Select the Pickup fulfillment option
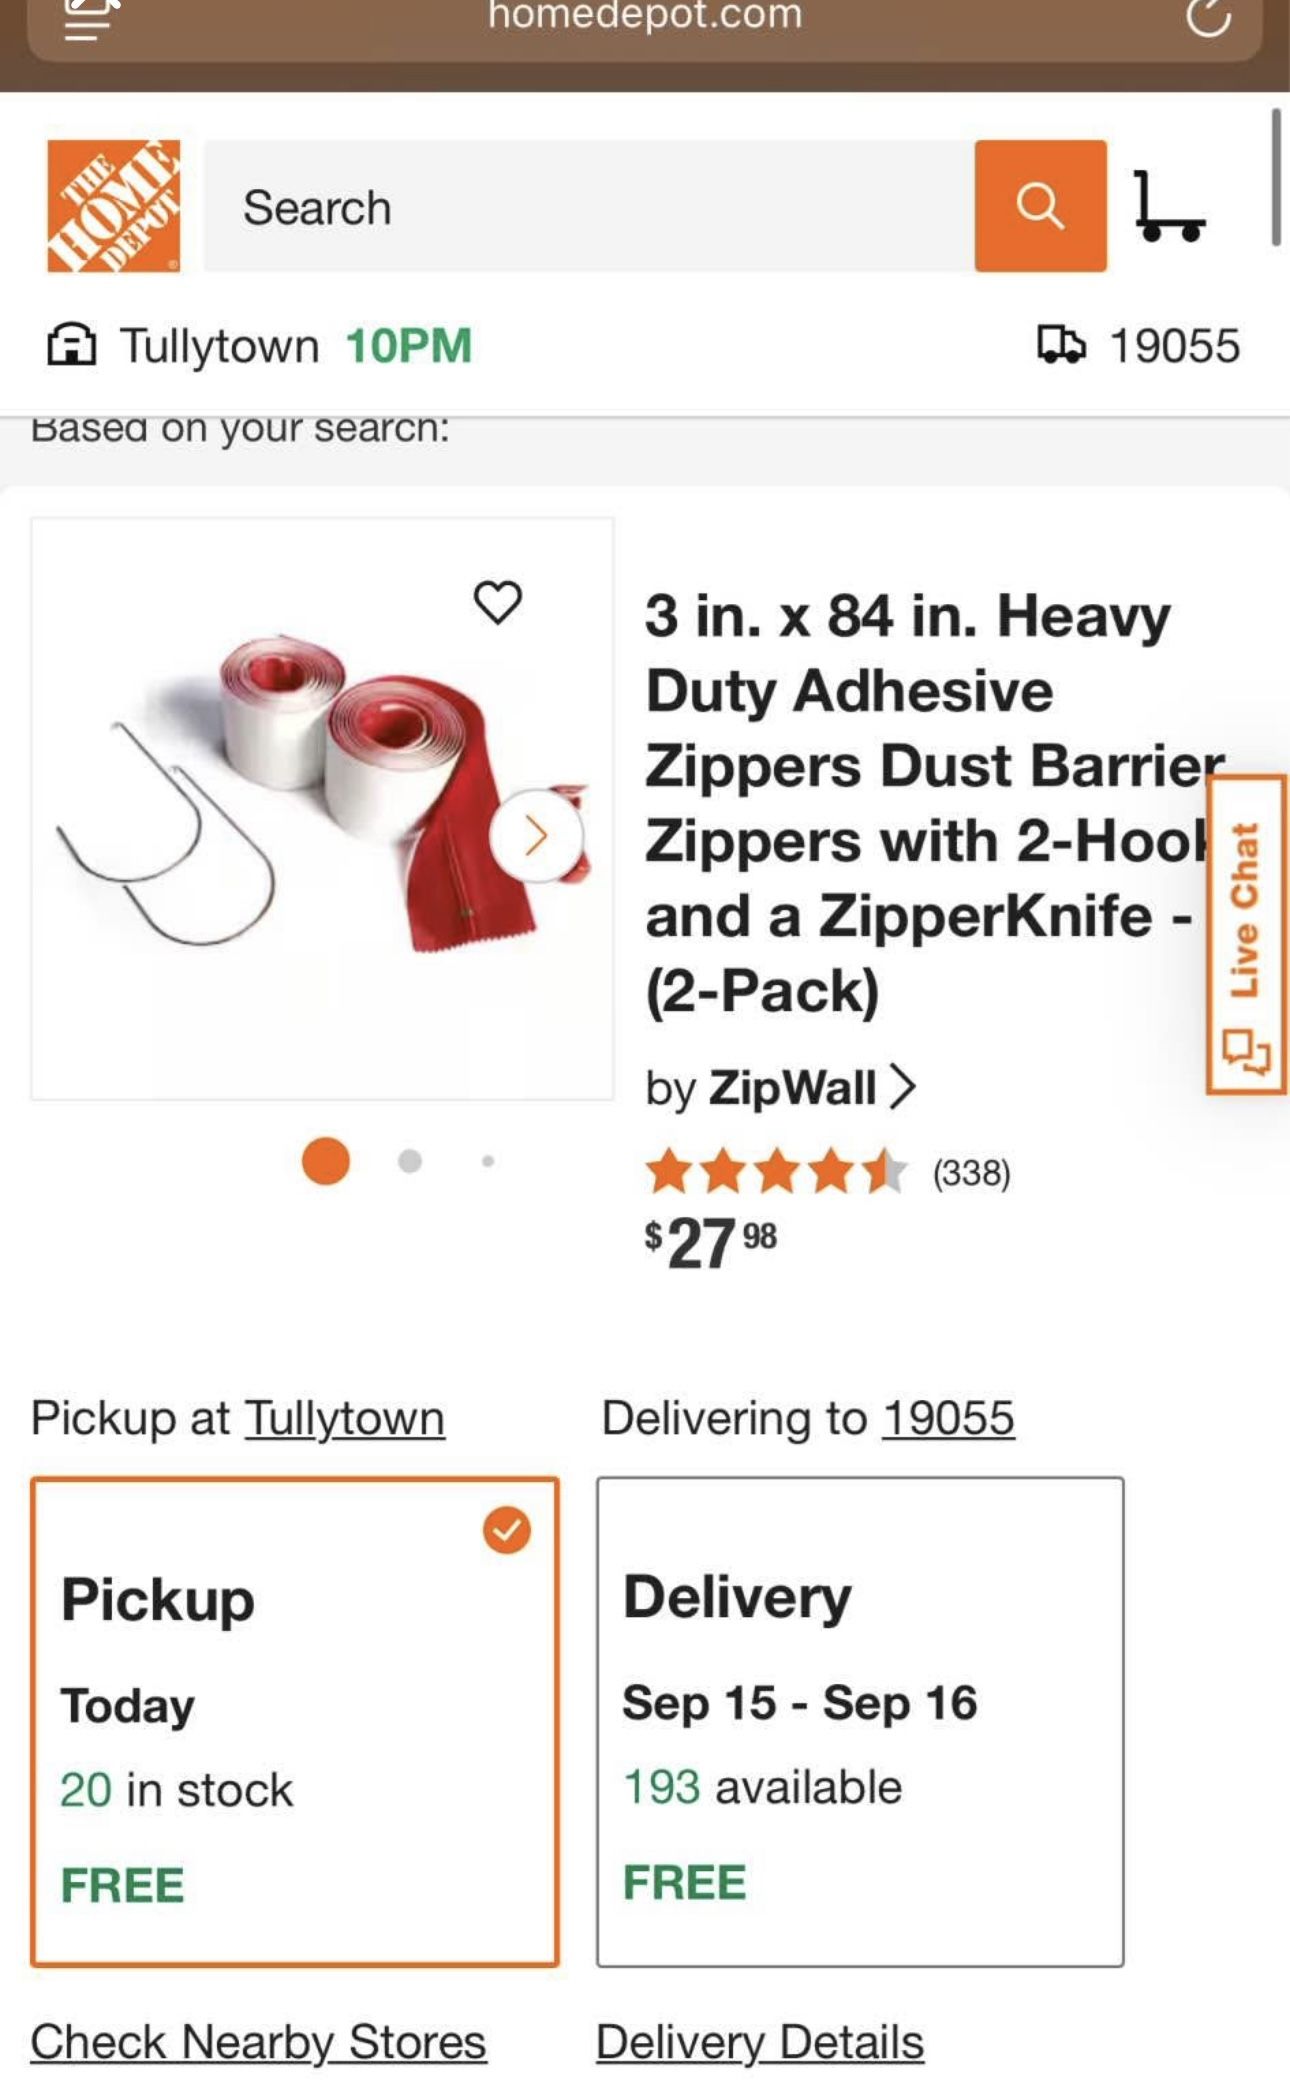 pyautogui.click(x=294, y=1721)
